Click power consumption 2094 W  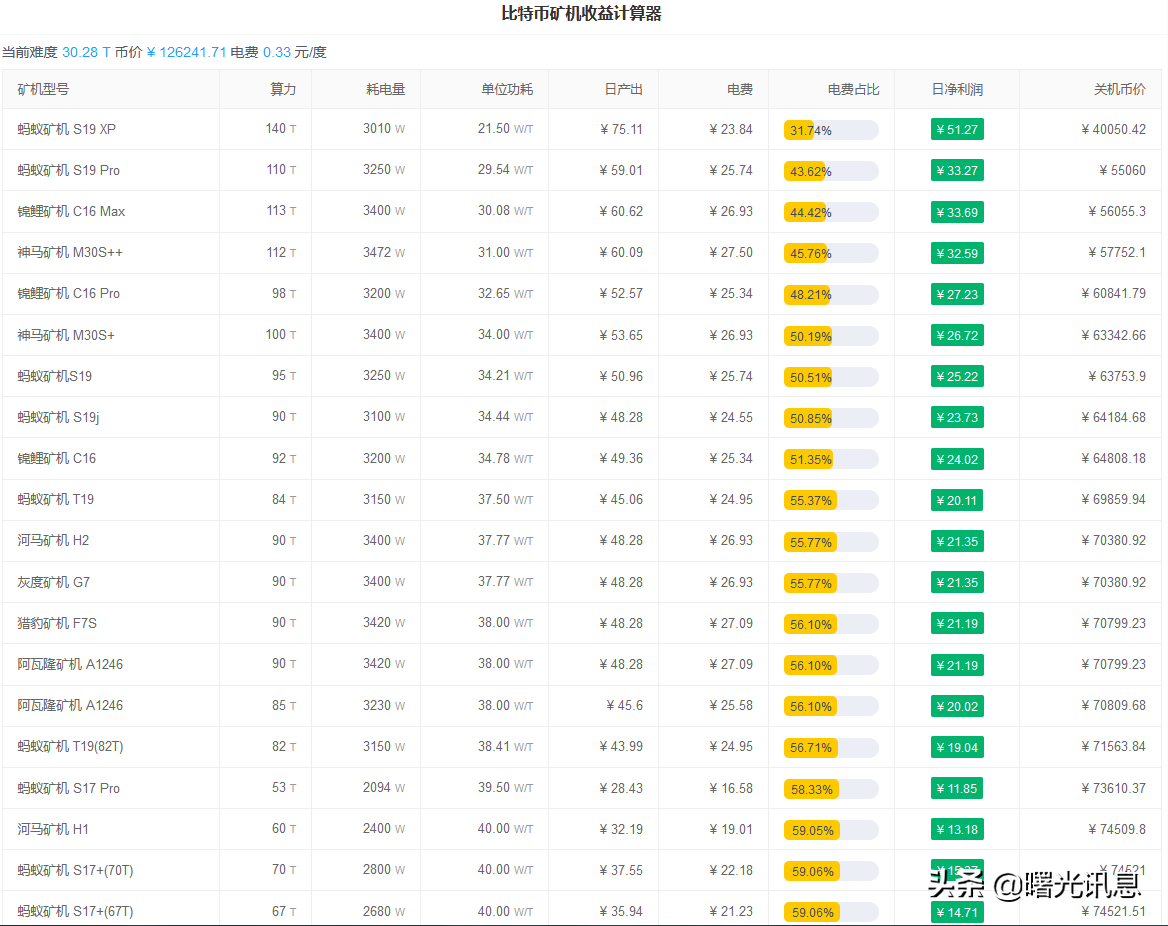tap(384, 787)
